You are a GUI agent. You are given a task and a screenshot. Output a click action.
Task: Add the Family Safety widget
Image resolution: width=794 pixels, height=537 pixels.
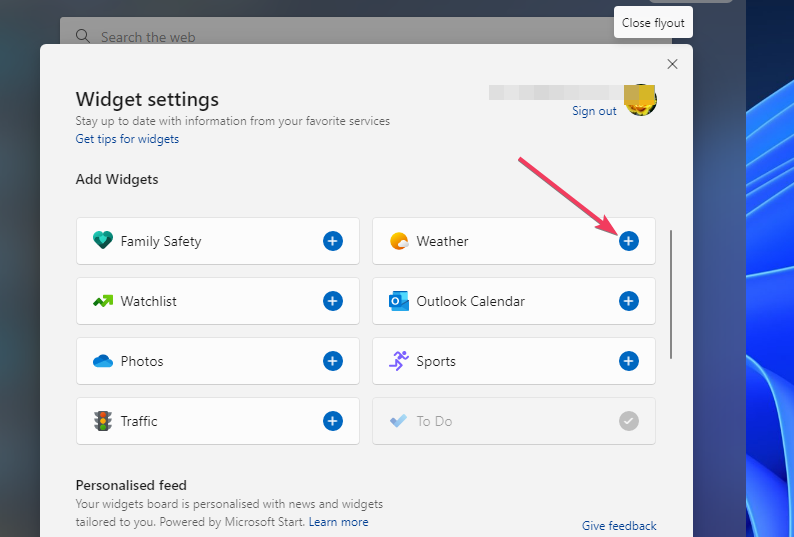(333, 241)
